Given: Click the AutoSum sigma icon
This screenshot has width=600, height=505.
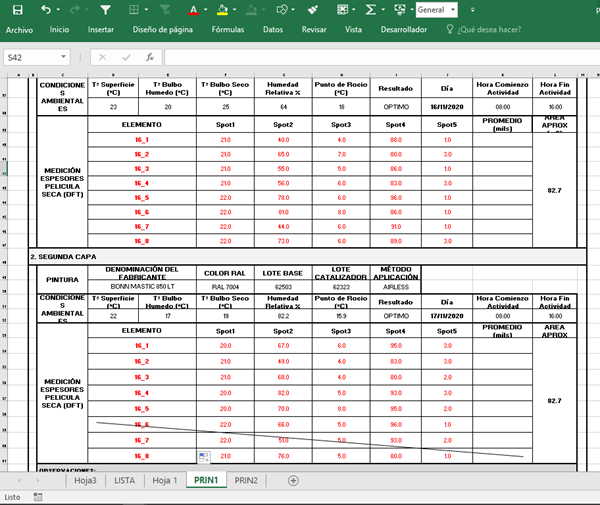Looking at the screenshot, I should click(x=370, y=9).
